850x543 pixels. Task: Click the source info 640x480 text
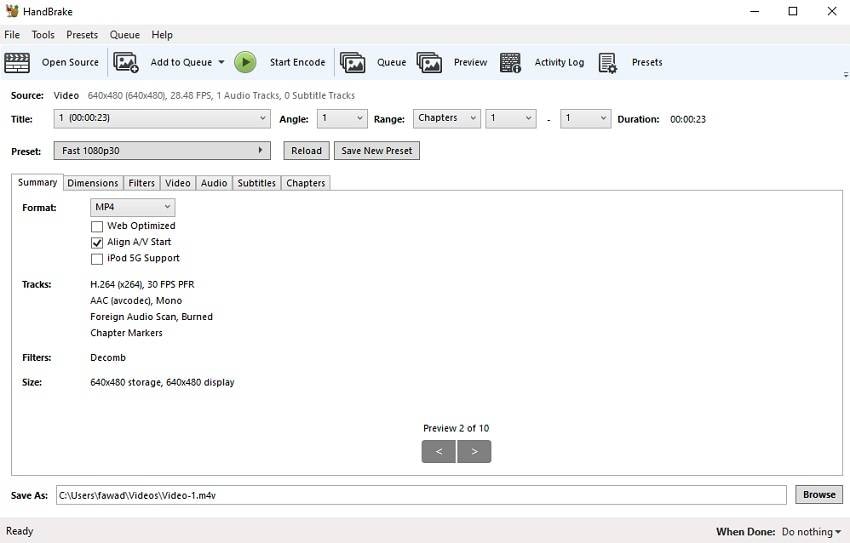[221, 95]
